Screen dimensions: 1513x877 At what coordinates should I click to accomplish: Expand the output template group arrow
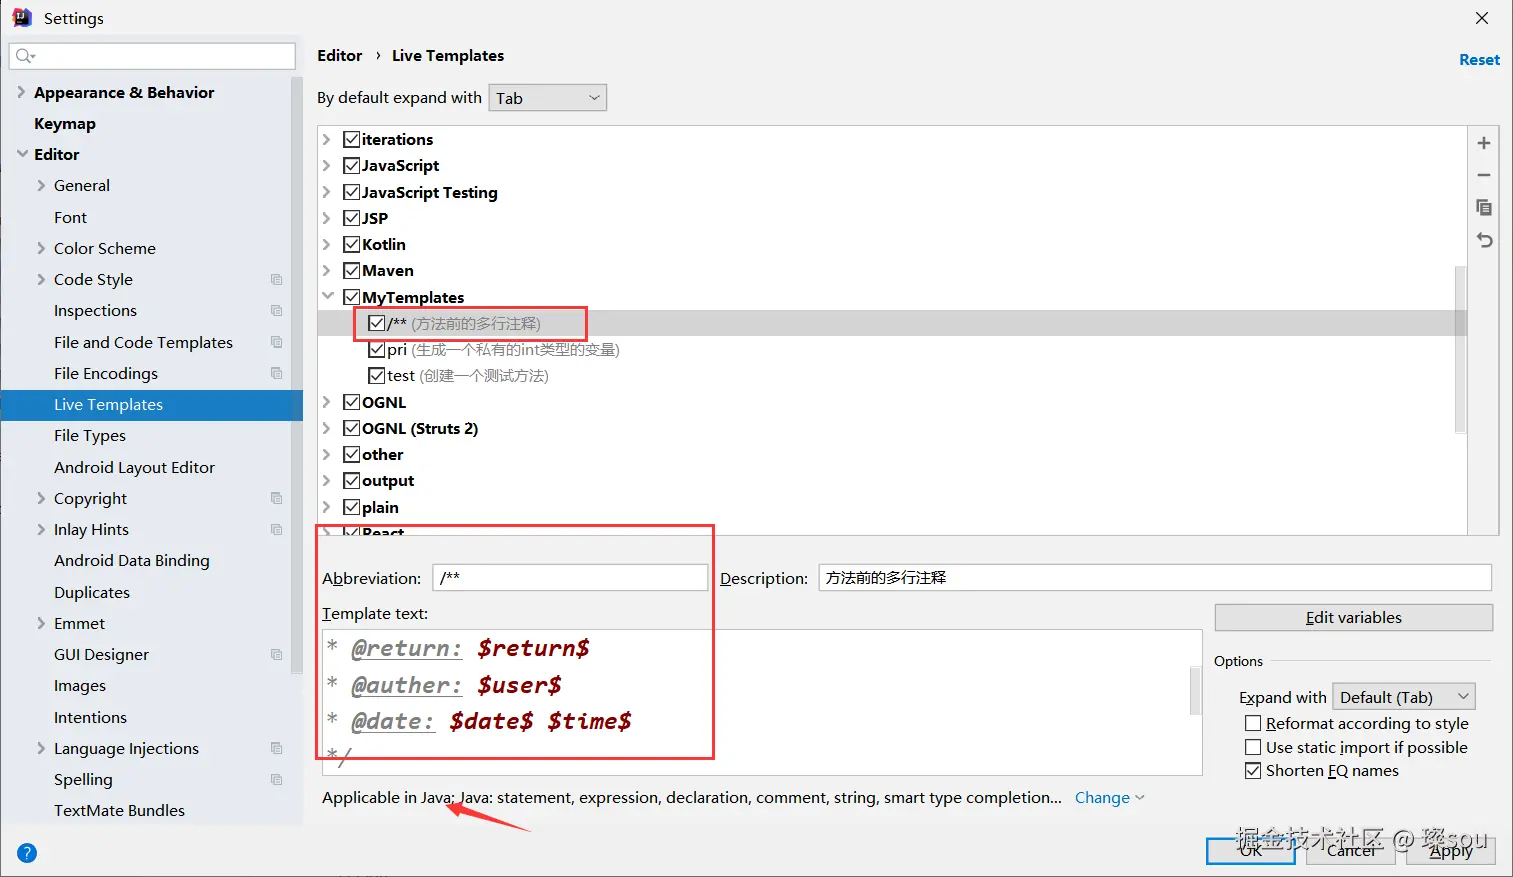(x=327, y=480)
